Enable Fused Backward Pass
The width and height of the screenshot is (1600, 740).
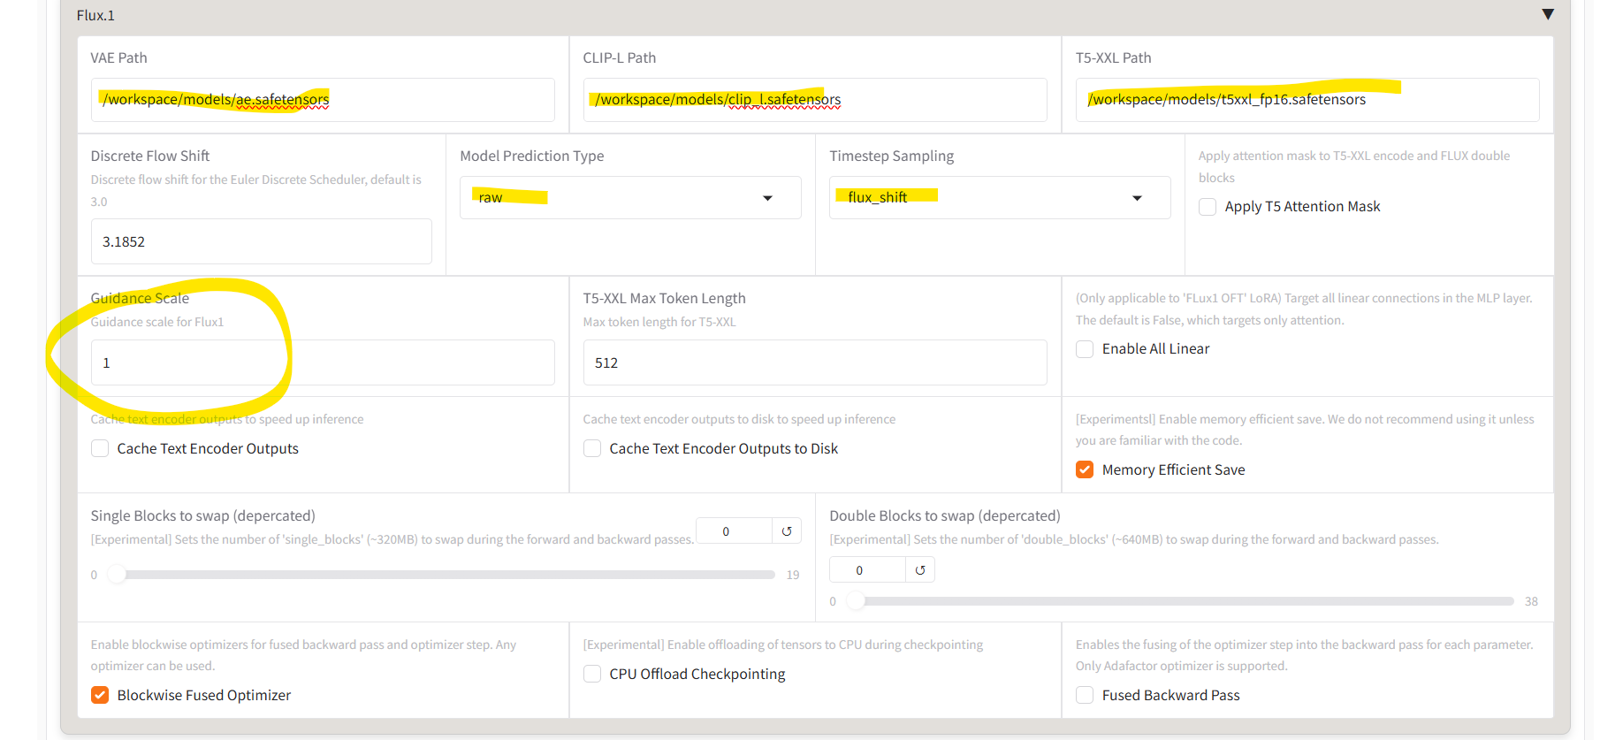coord(1085,695)
